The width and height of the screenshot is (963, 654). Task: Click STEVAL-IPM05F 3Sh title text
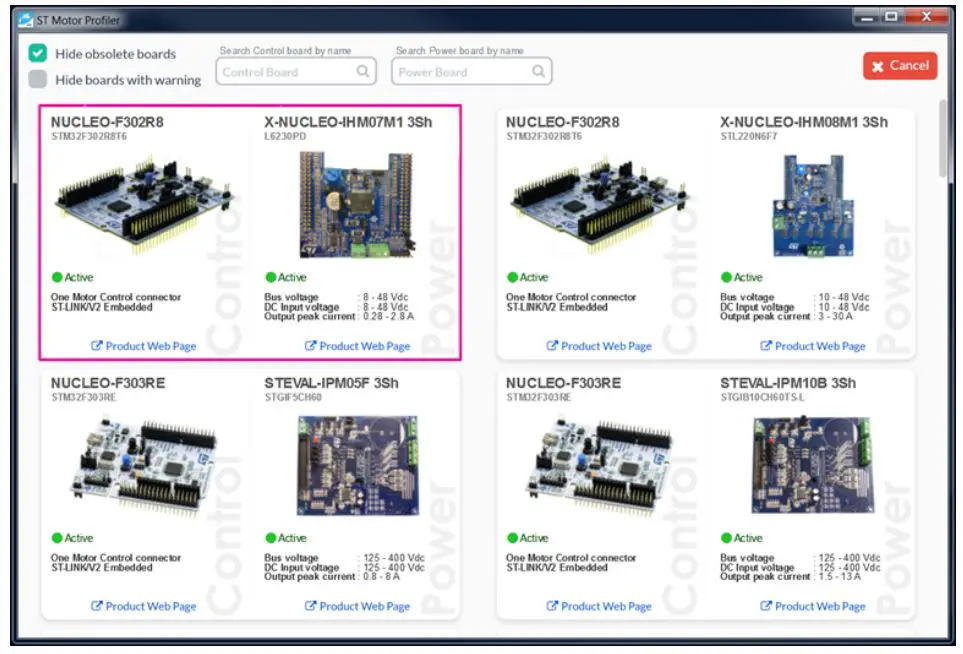click(332, 383)
